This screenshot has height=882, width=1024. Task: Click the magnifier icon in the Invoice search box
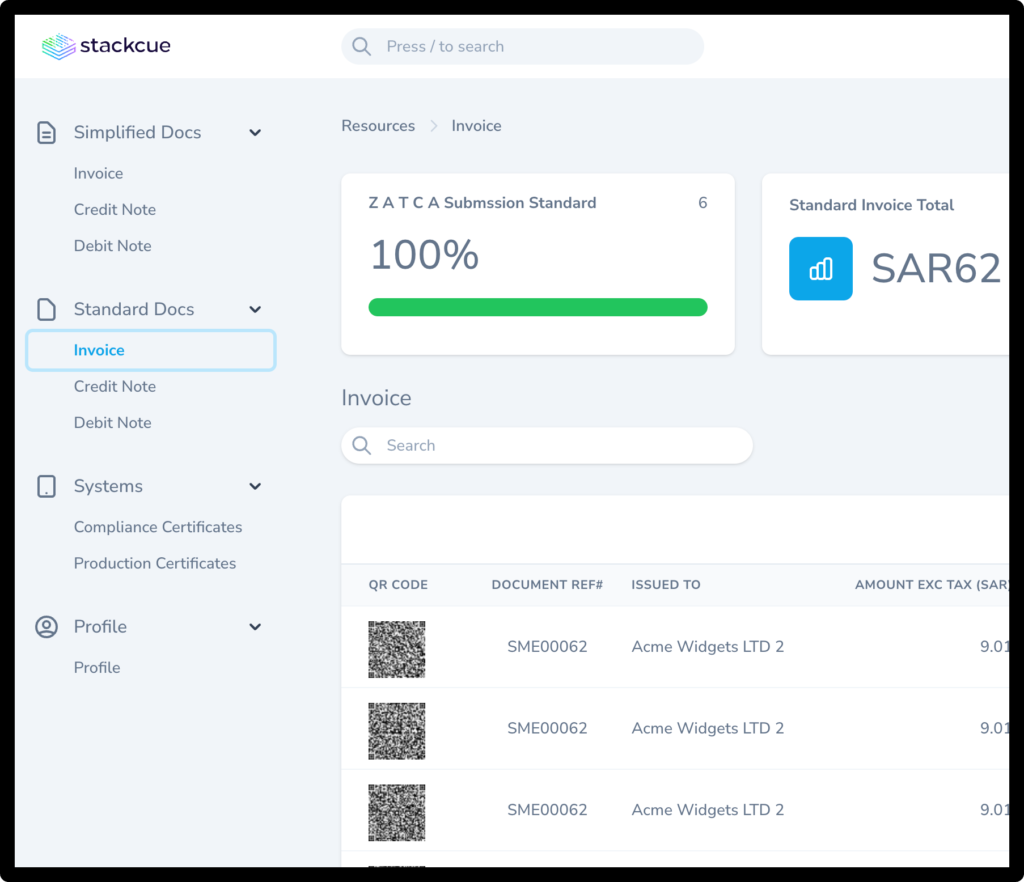(361, 445)
